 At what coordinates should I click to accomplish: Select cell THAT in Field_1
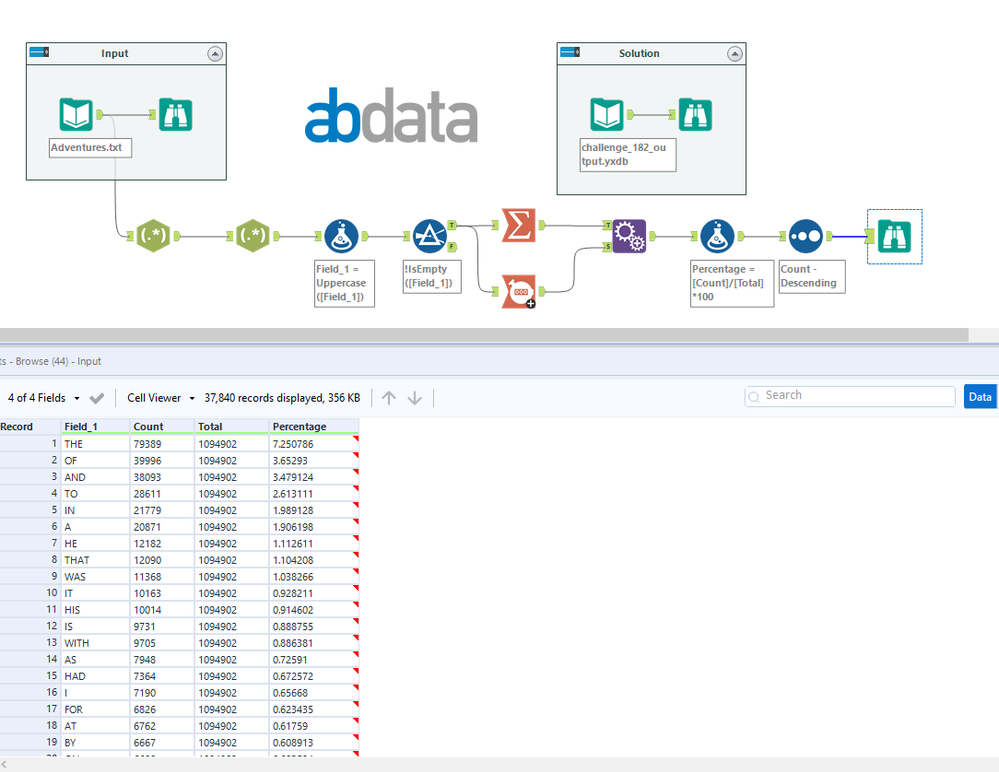[x=96, y=560]
